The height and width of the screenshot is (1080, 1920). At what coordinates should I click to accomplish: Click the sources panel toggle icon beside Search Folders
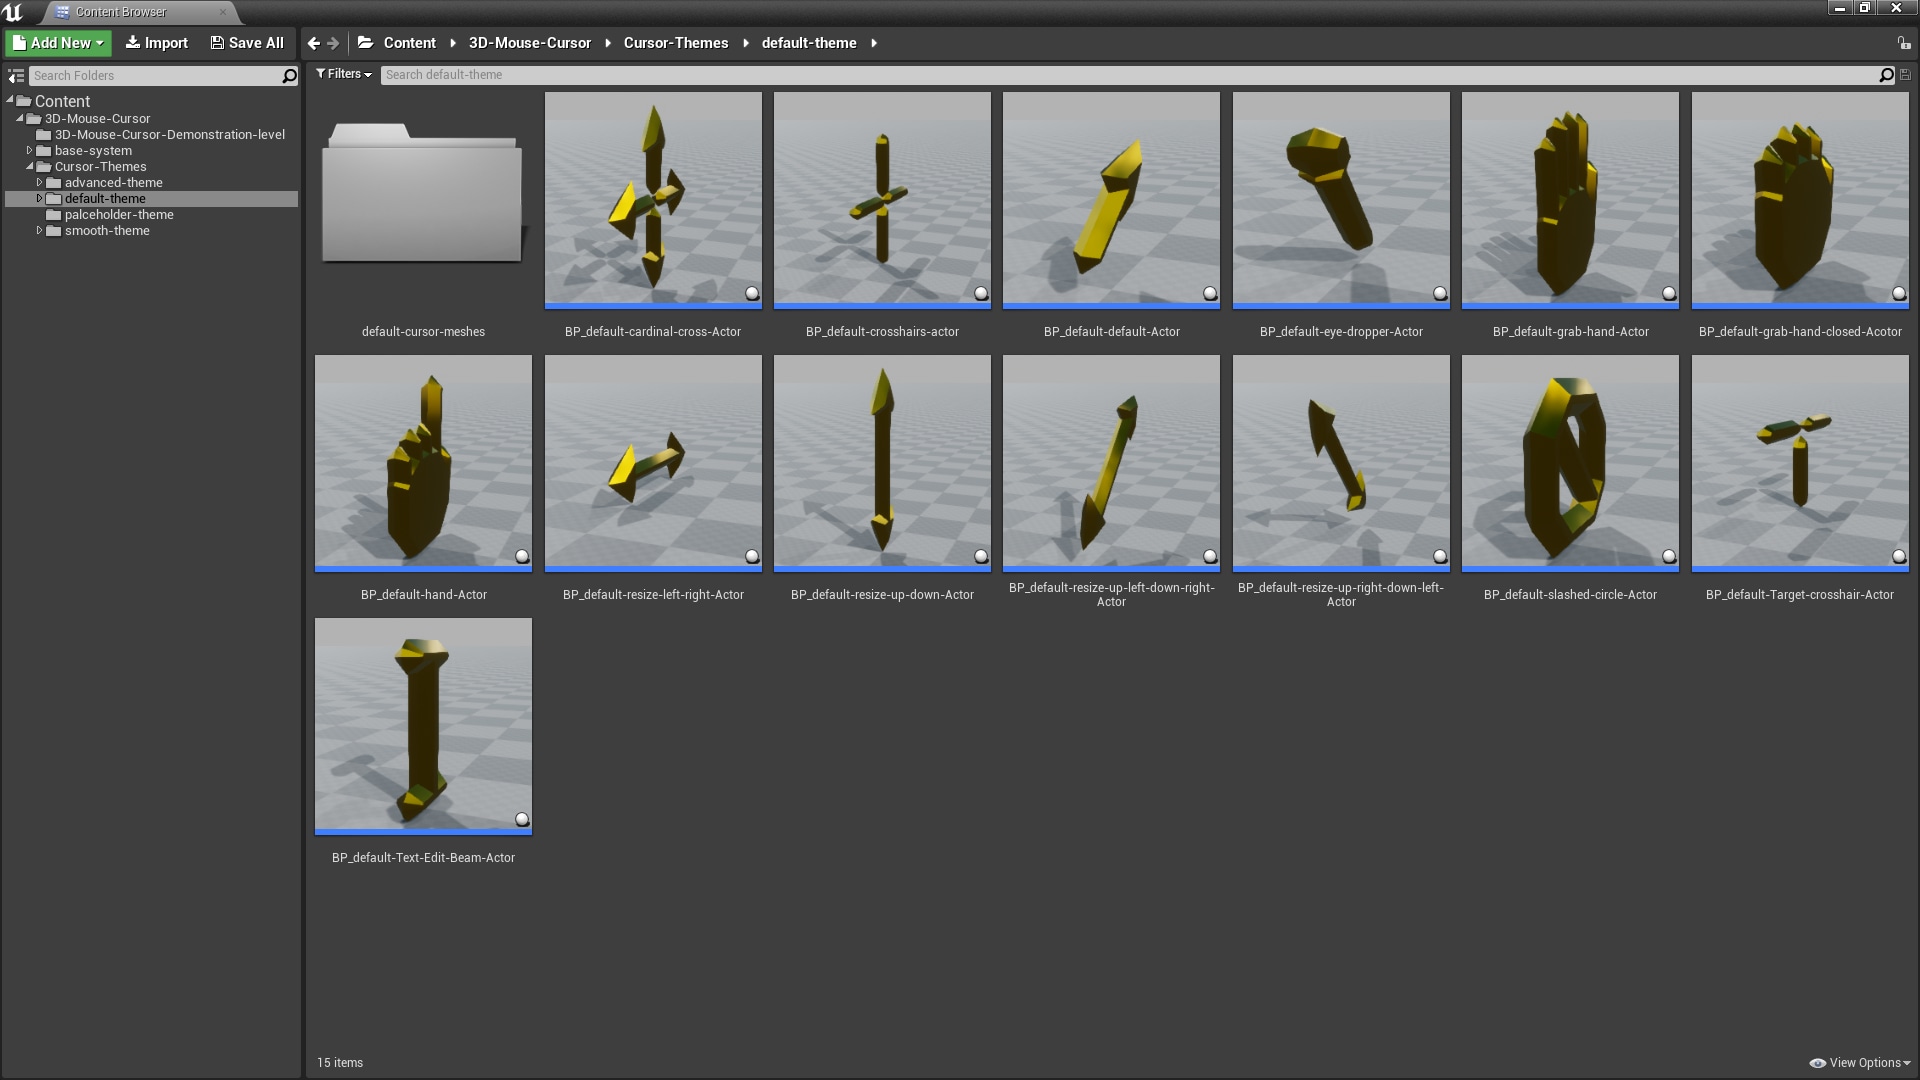pyautogui.click(x=16, y=75)
